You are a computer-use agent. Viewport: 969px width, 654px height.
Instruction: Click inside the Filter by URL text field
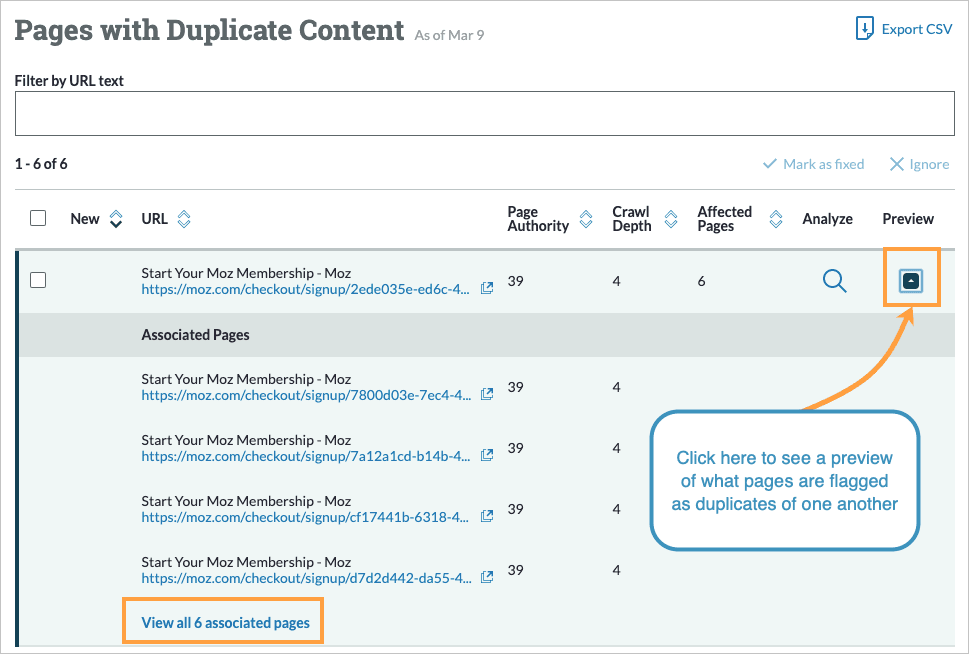click(484, 112)
